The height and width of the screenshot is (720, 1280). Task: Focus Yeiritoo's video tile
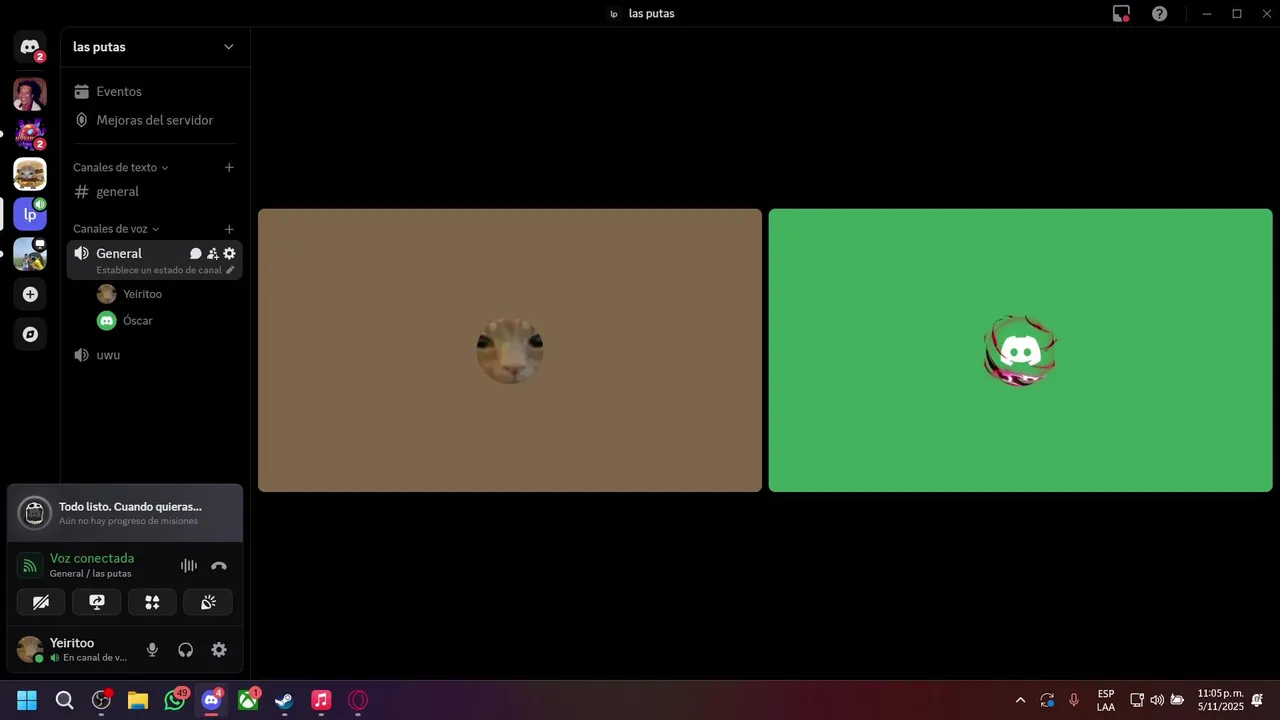point(510,350)
